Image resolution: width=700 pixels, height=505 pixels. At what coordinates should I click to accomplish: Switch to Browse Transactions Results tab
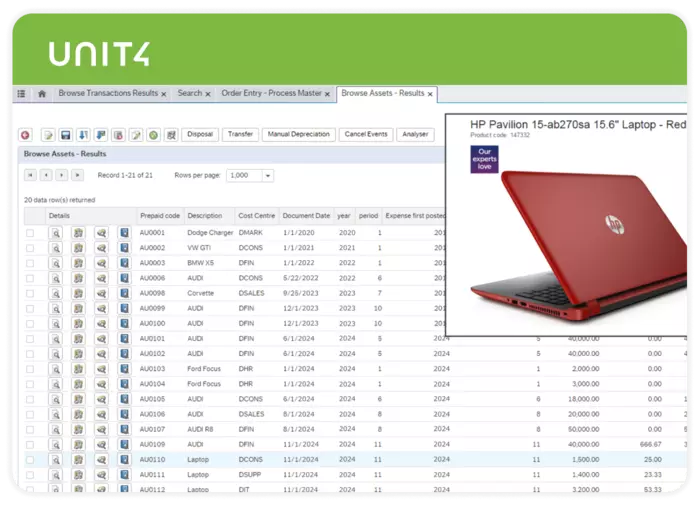click(108, 93)
